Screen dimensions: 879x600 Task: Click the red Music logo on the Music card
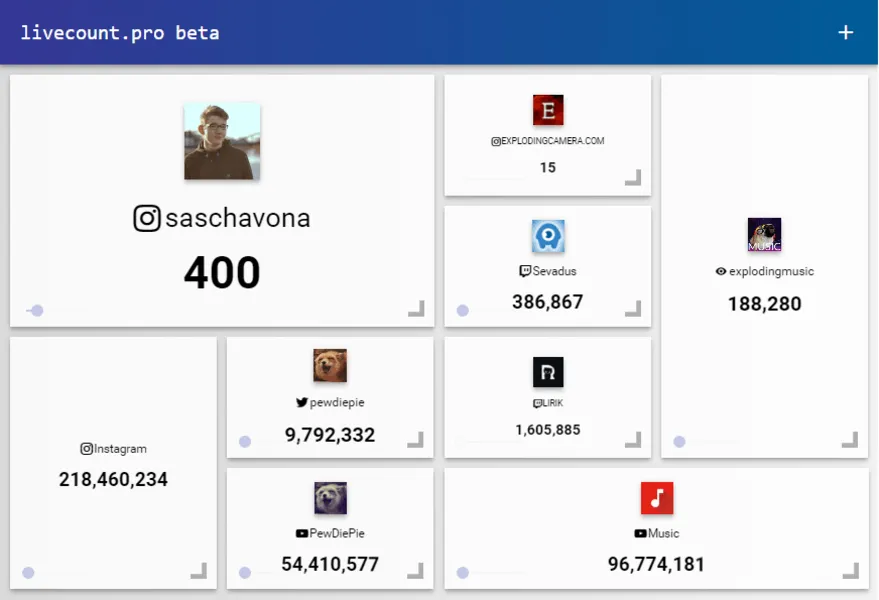[656, 498]
